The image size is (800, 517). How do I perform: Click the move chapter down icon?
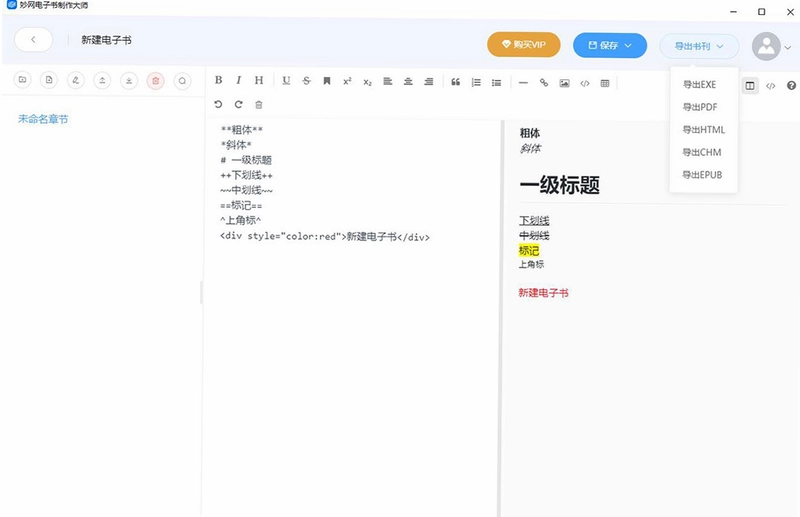(x=129, y=80)
